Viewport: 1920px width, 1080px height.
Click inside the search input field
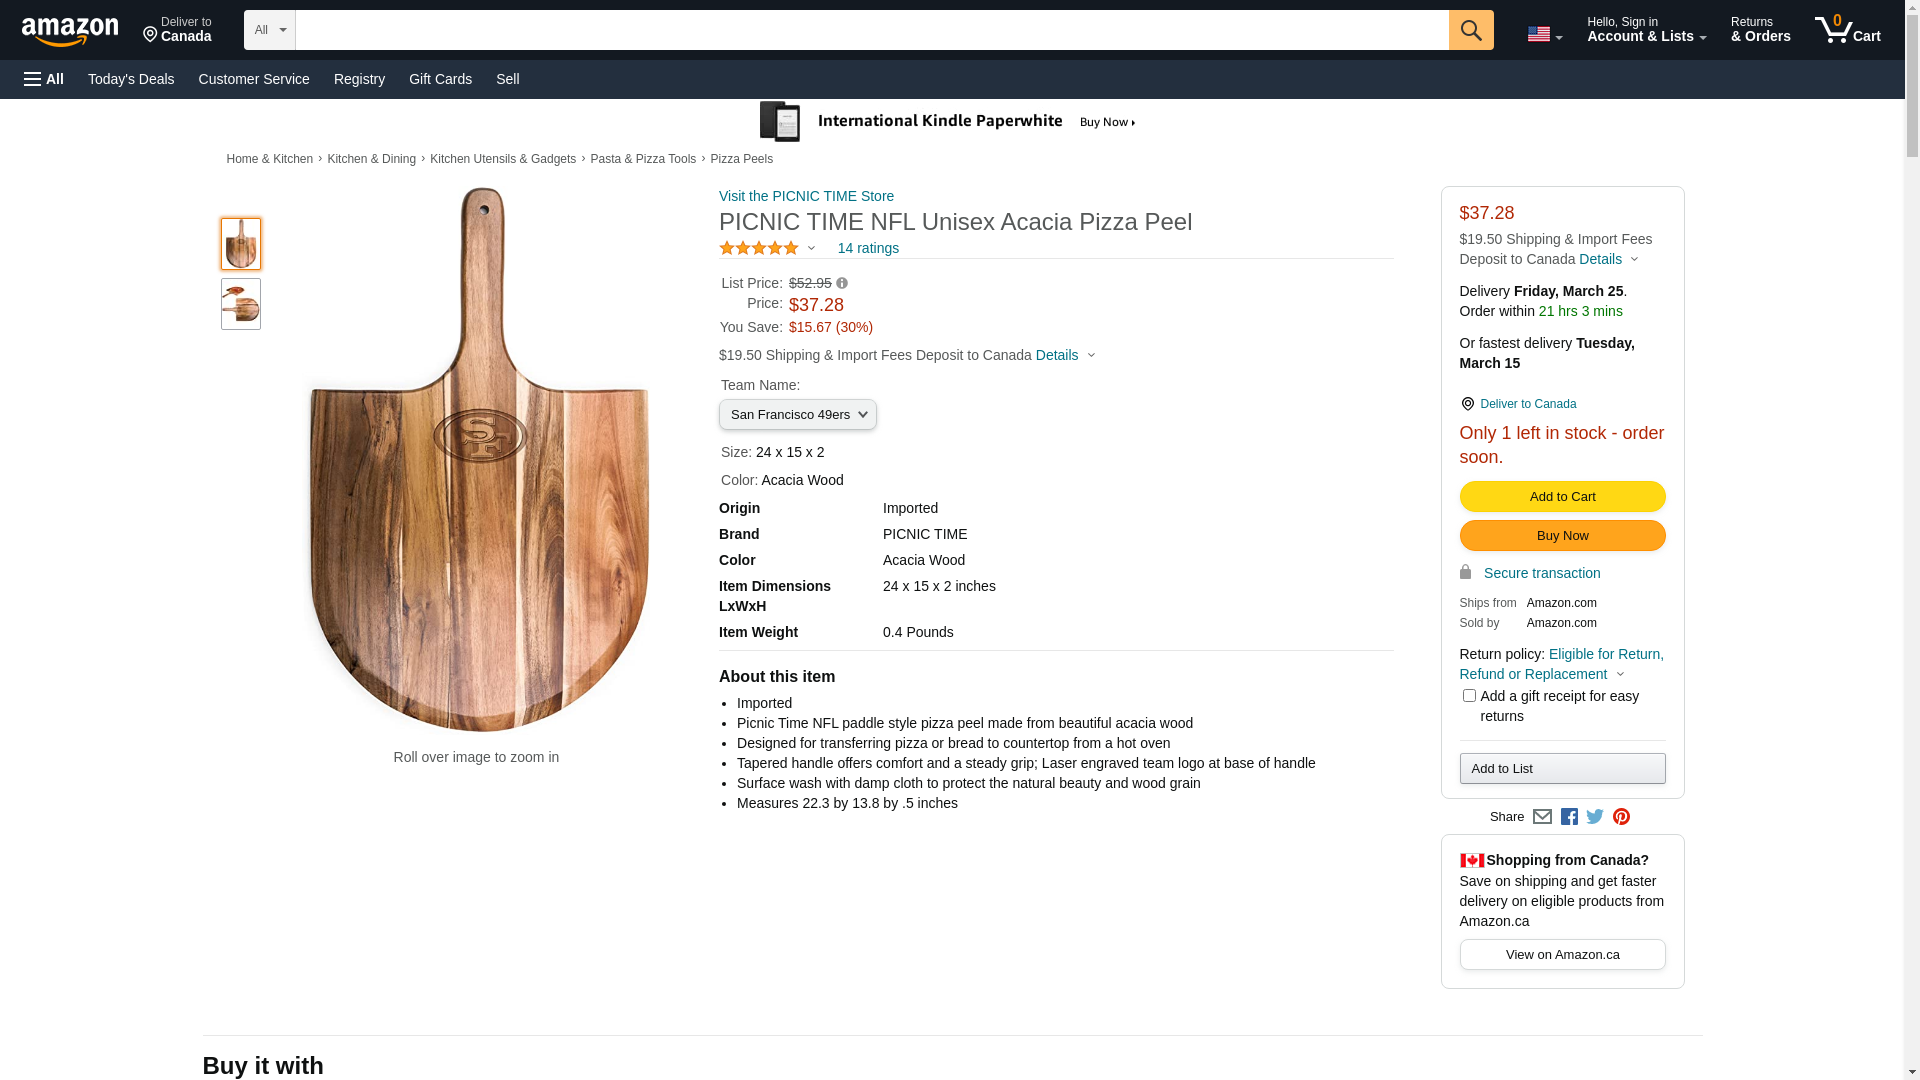point(871,30)
